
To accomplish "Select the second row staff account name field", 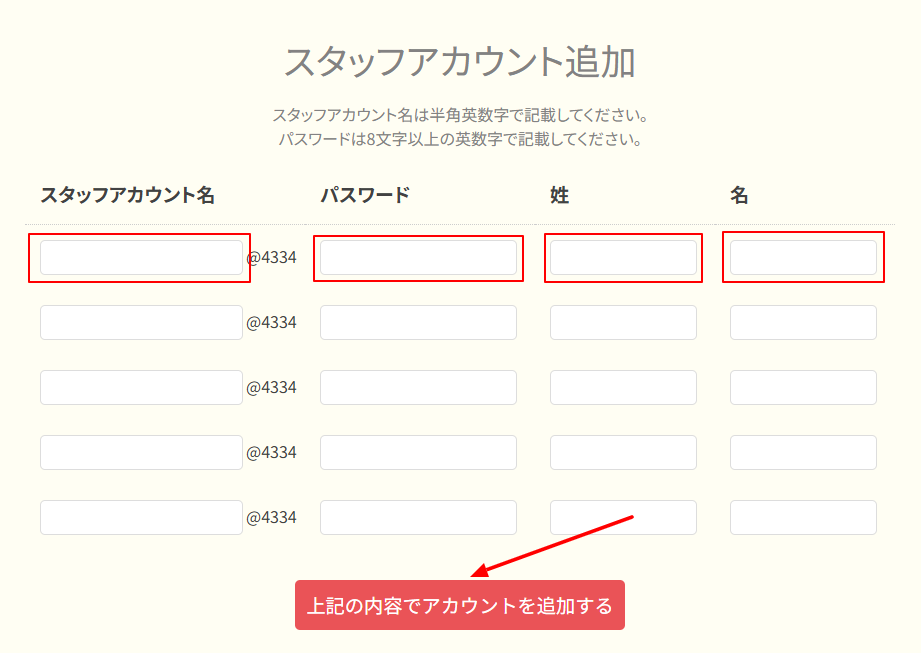I will [141, 323].
